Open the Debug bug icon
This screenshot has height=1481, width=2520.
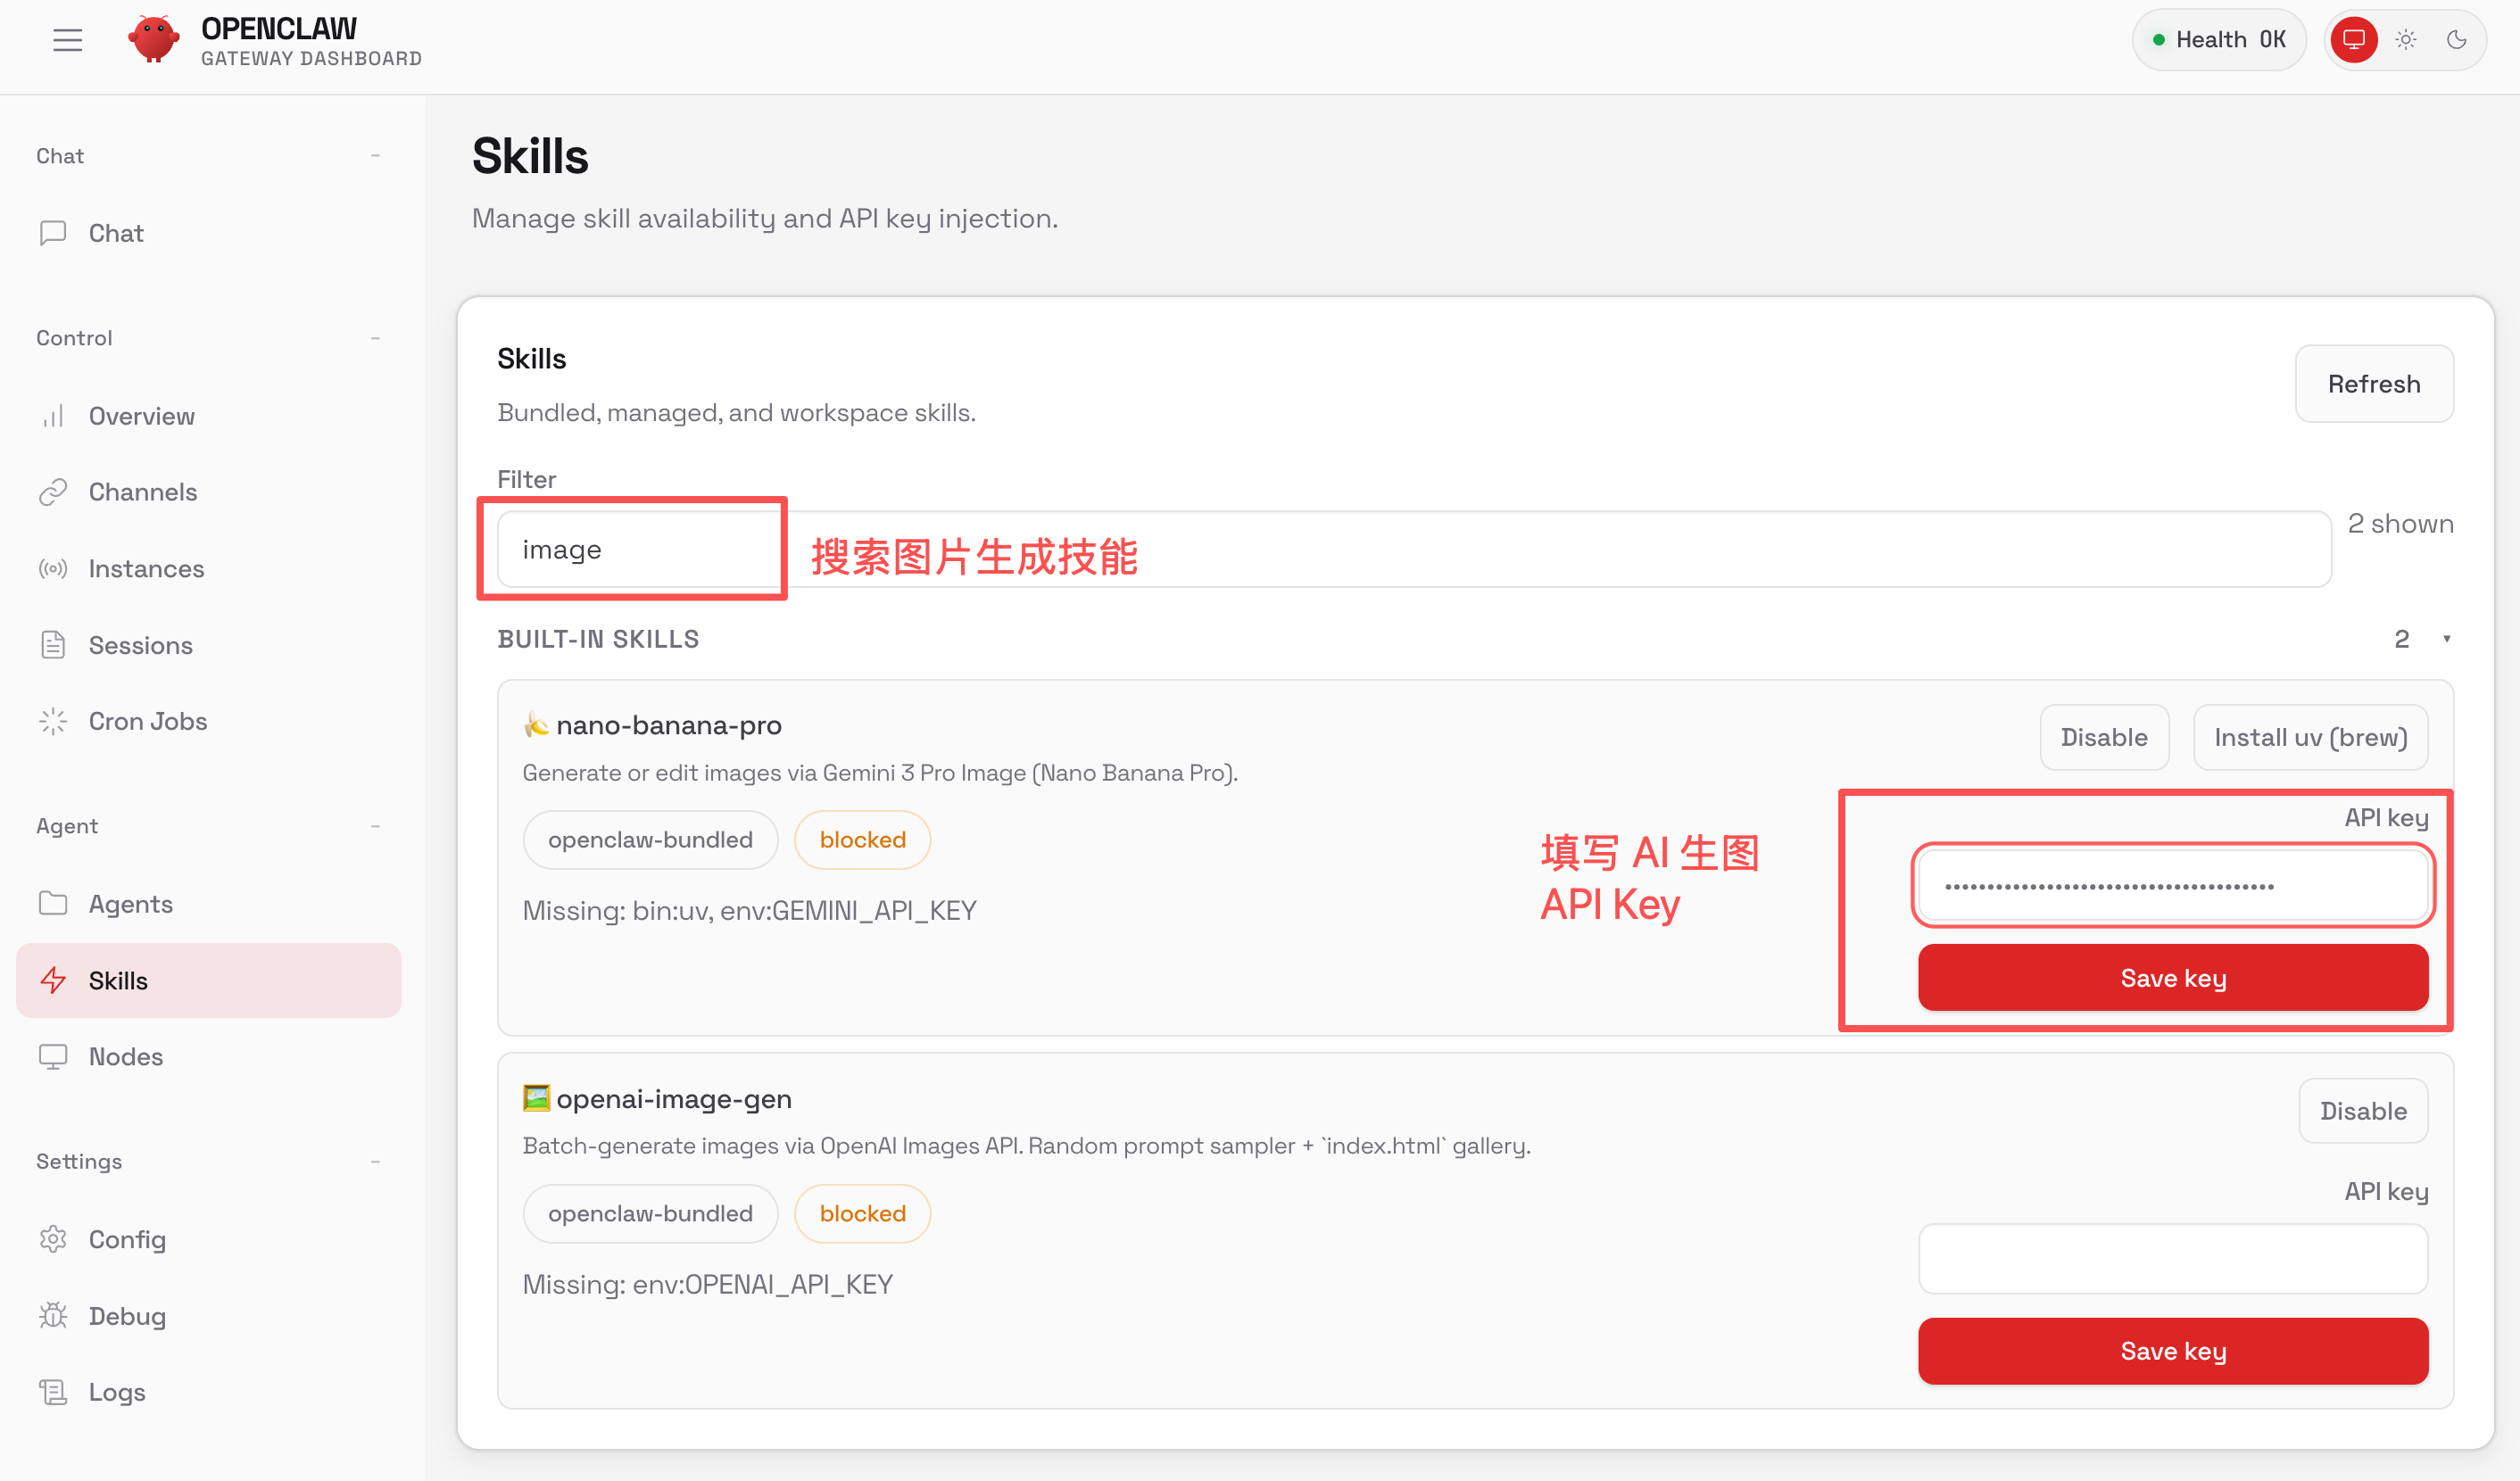[x=53, y=1316]
